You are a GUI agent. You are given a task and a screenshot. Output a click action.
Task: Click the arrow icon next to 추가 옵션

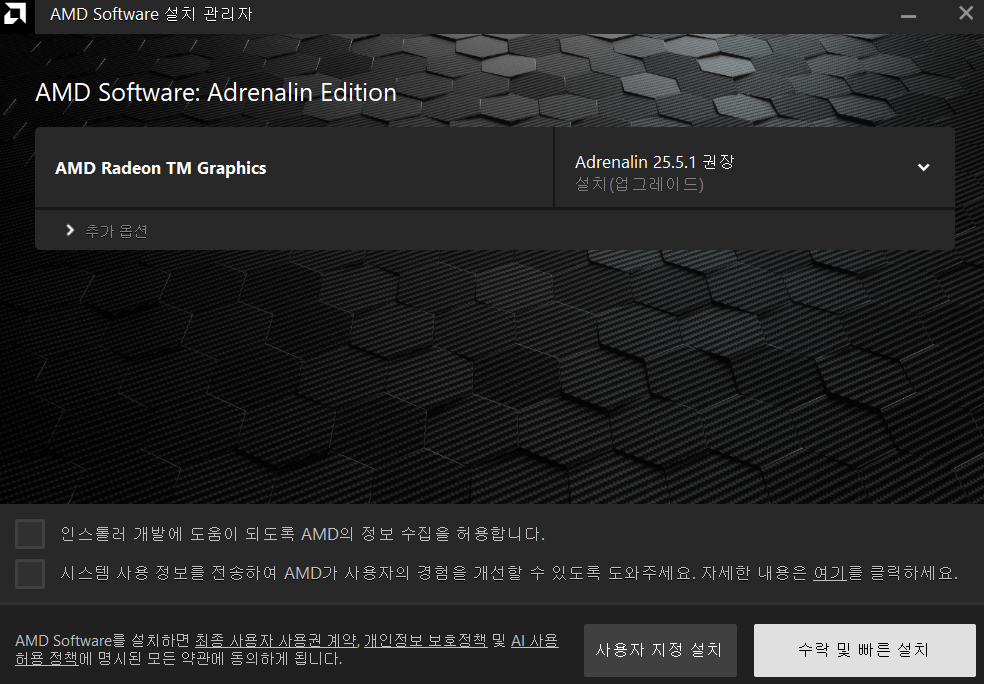point(69,229)
